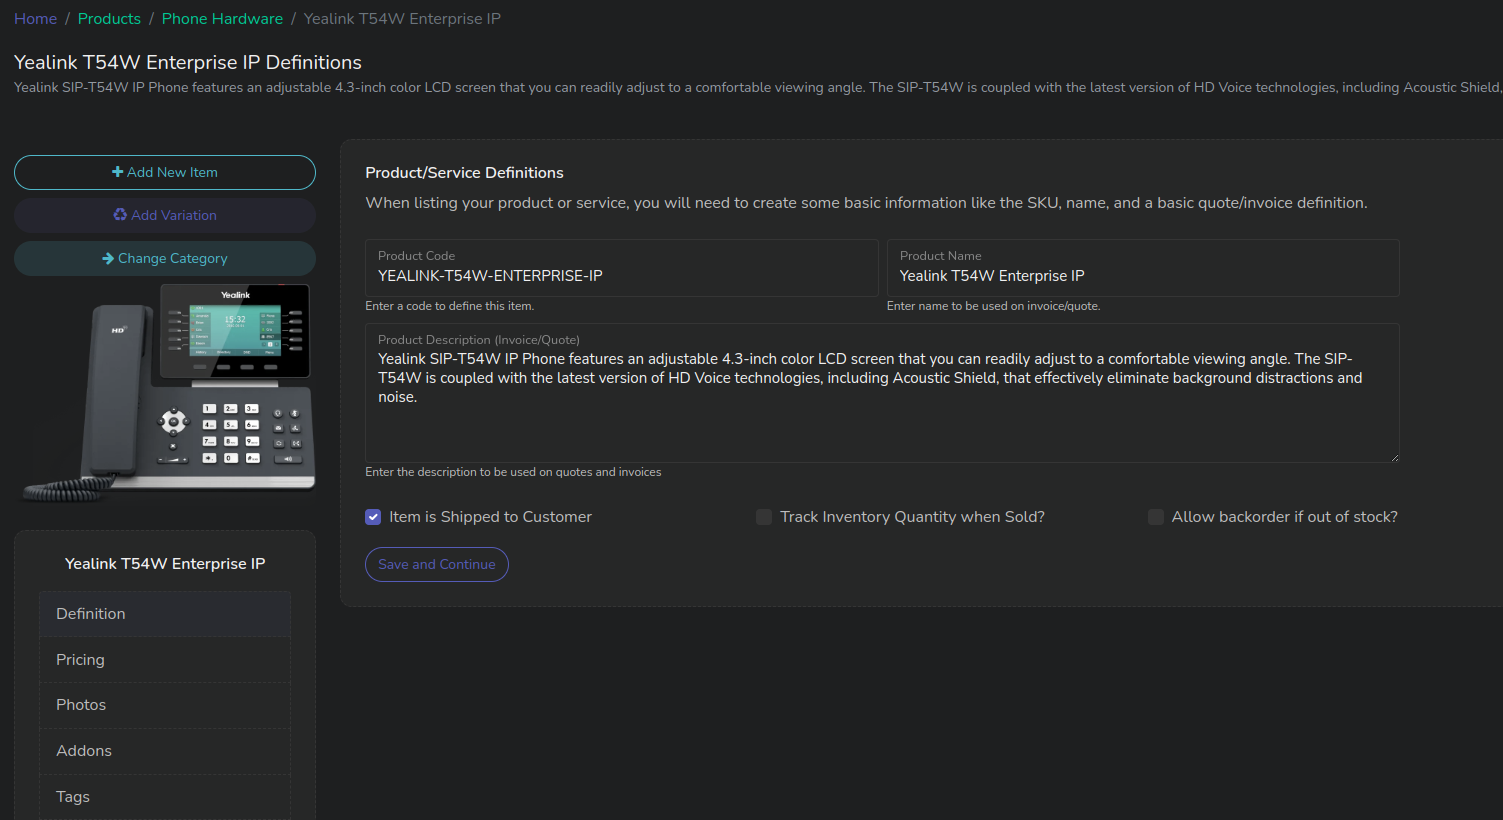Open the Pricing section
The image size is (1503, 820).
click(165, 660)
